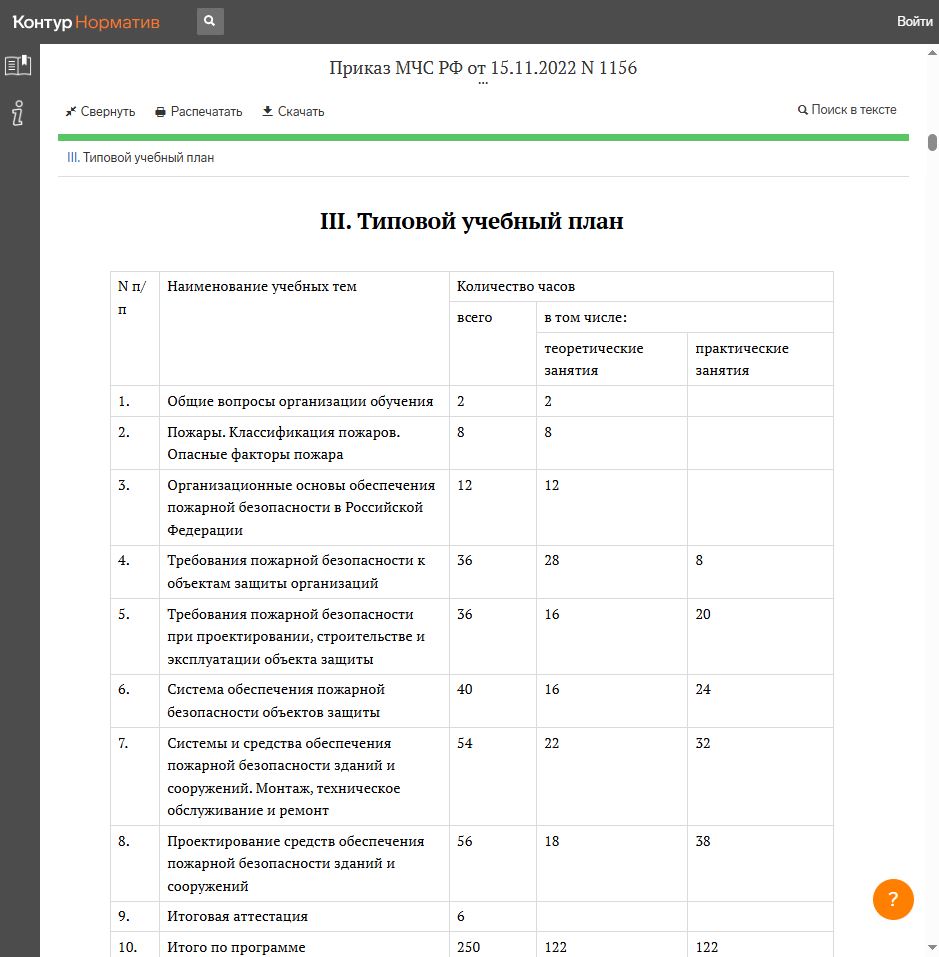Click Войти to sign in

point(914,20)
